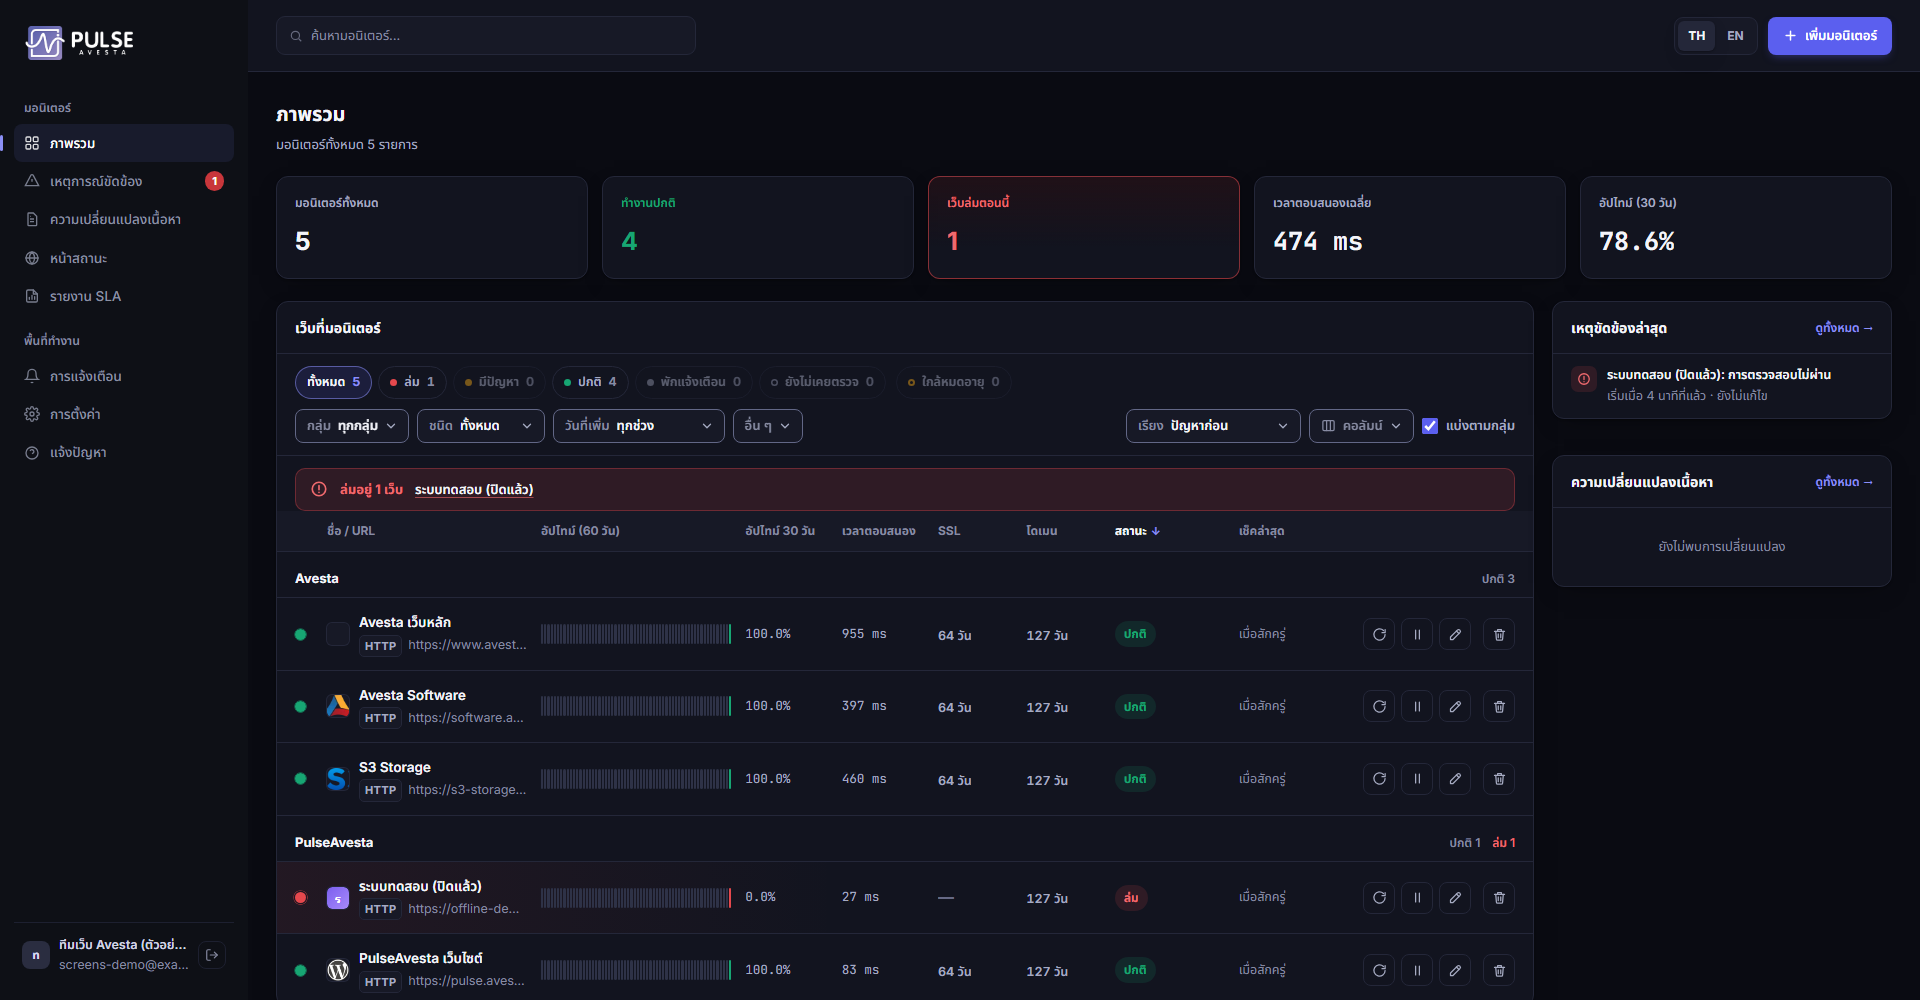
Task: Click ดูทั้งหมด link in เหตุขัดข้องล่าสุด
Action: click(x=1844, y=328)
